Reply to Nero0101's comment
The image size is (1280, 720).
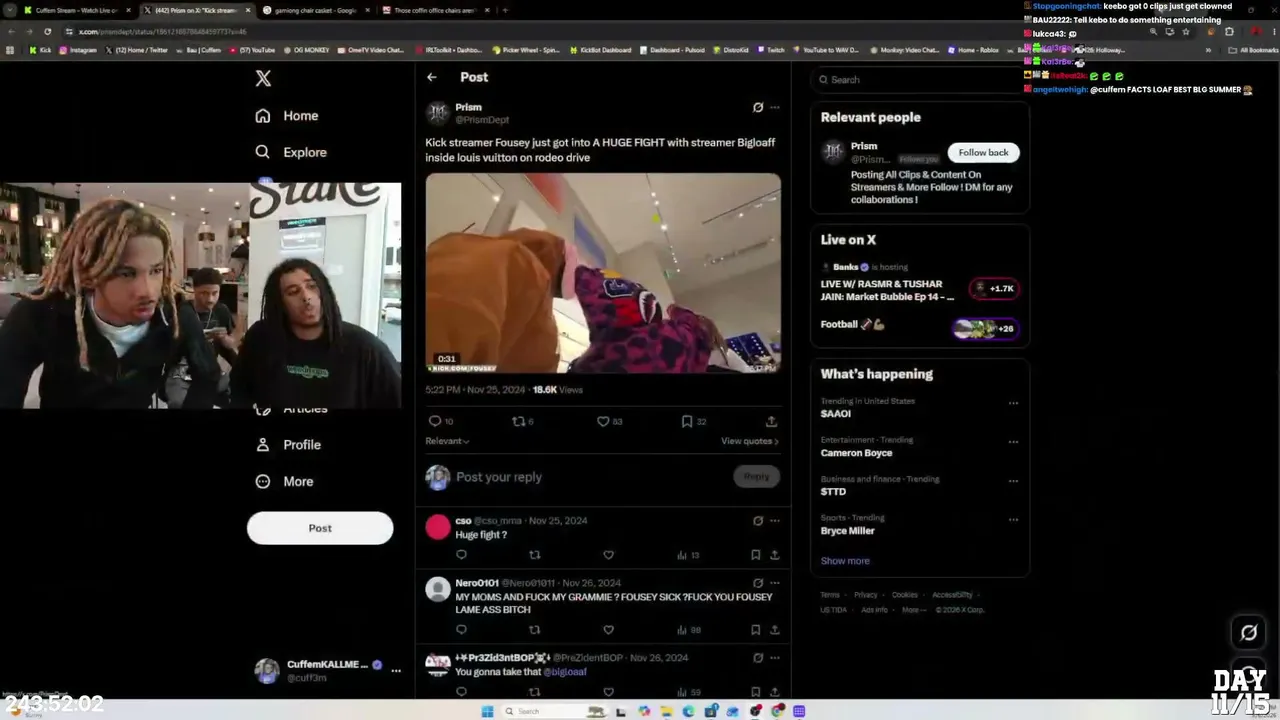pos(461,630)
